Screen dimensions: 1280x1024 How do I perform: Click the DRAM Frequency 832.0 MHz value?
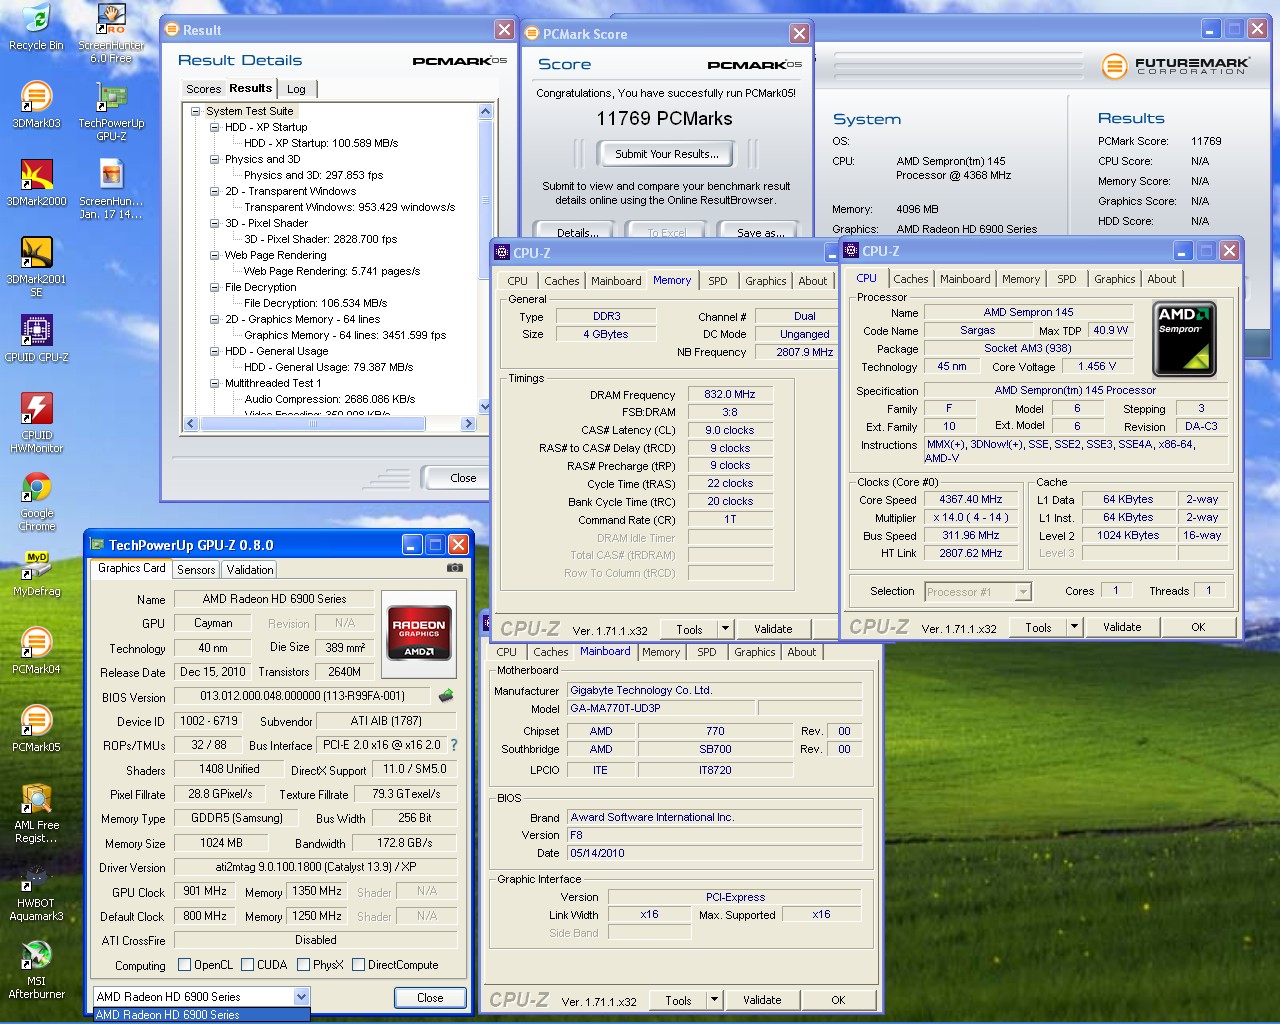coord(730,394)
